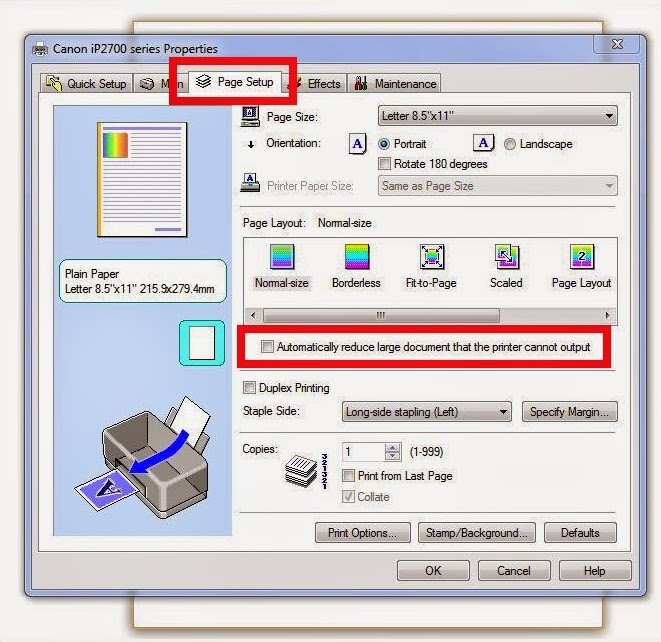Pick the Scaled layout icon
661x642 pixels.
click(x=507, y=257)
